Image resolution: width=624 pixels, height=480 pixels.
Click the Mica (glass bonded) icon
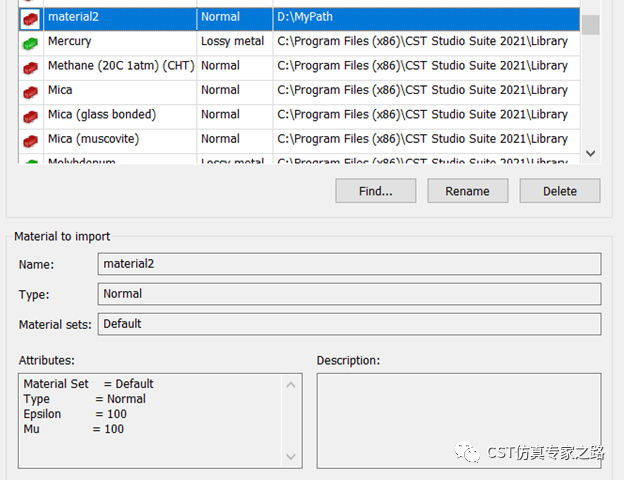tap(30, 116)
